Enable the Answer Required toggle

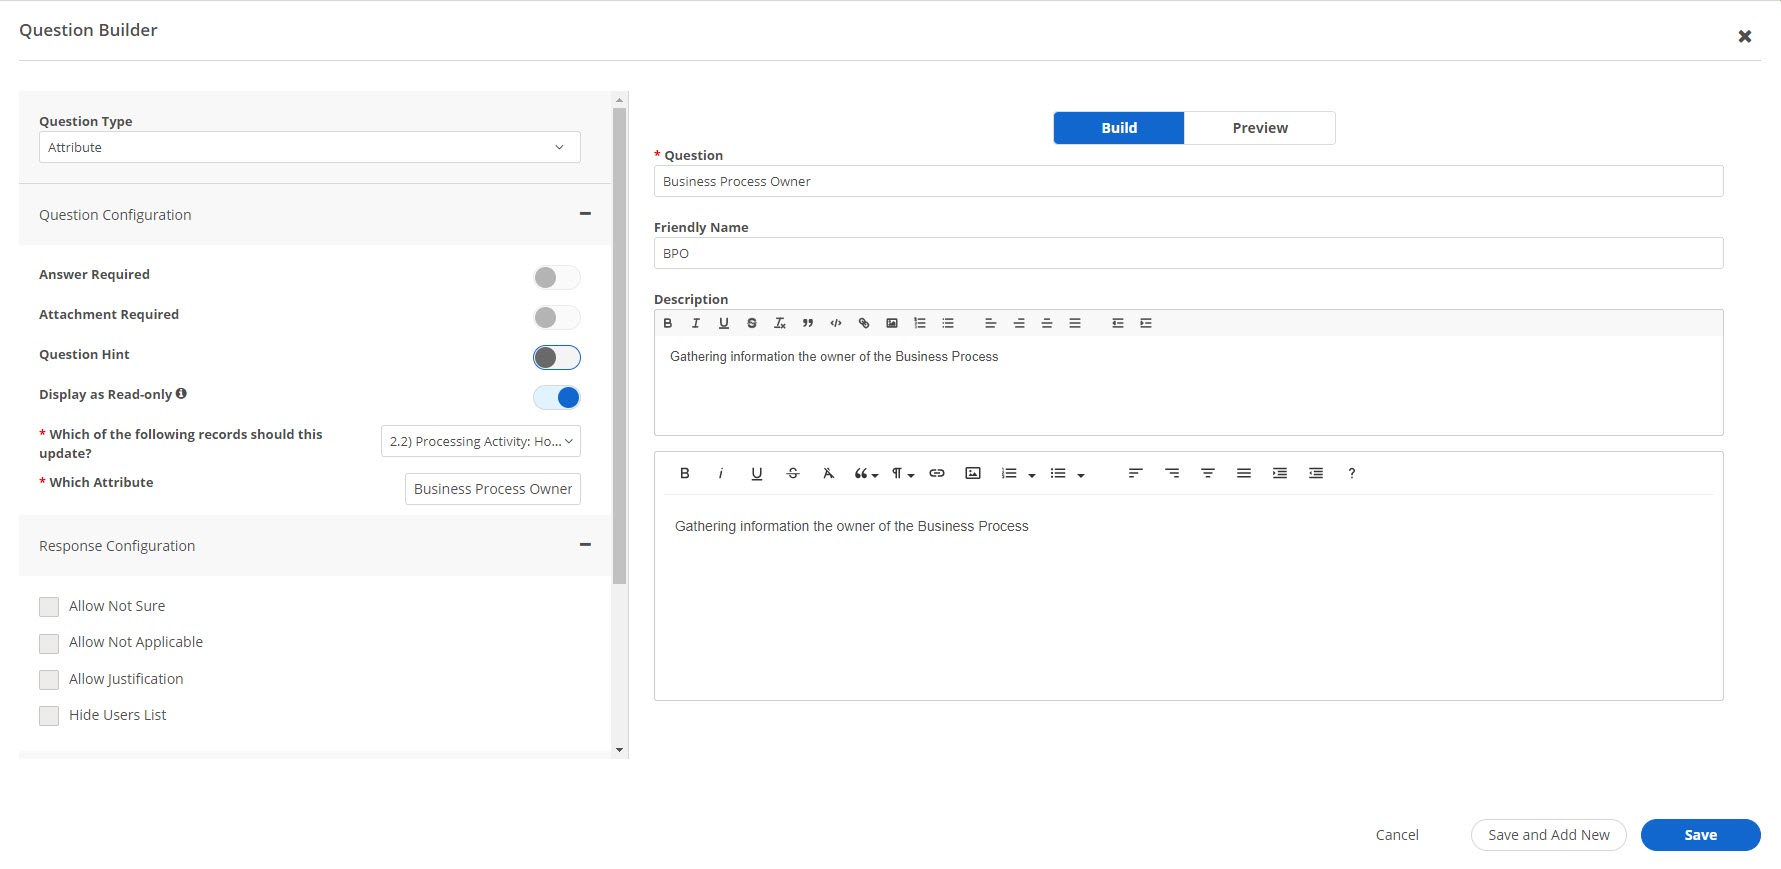coord(556,277)
